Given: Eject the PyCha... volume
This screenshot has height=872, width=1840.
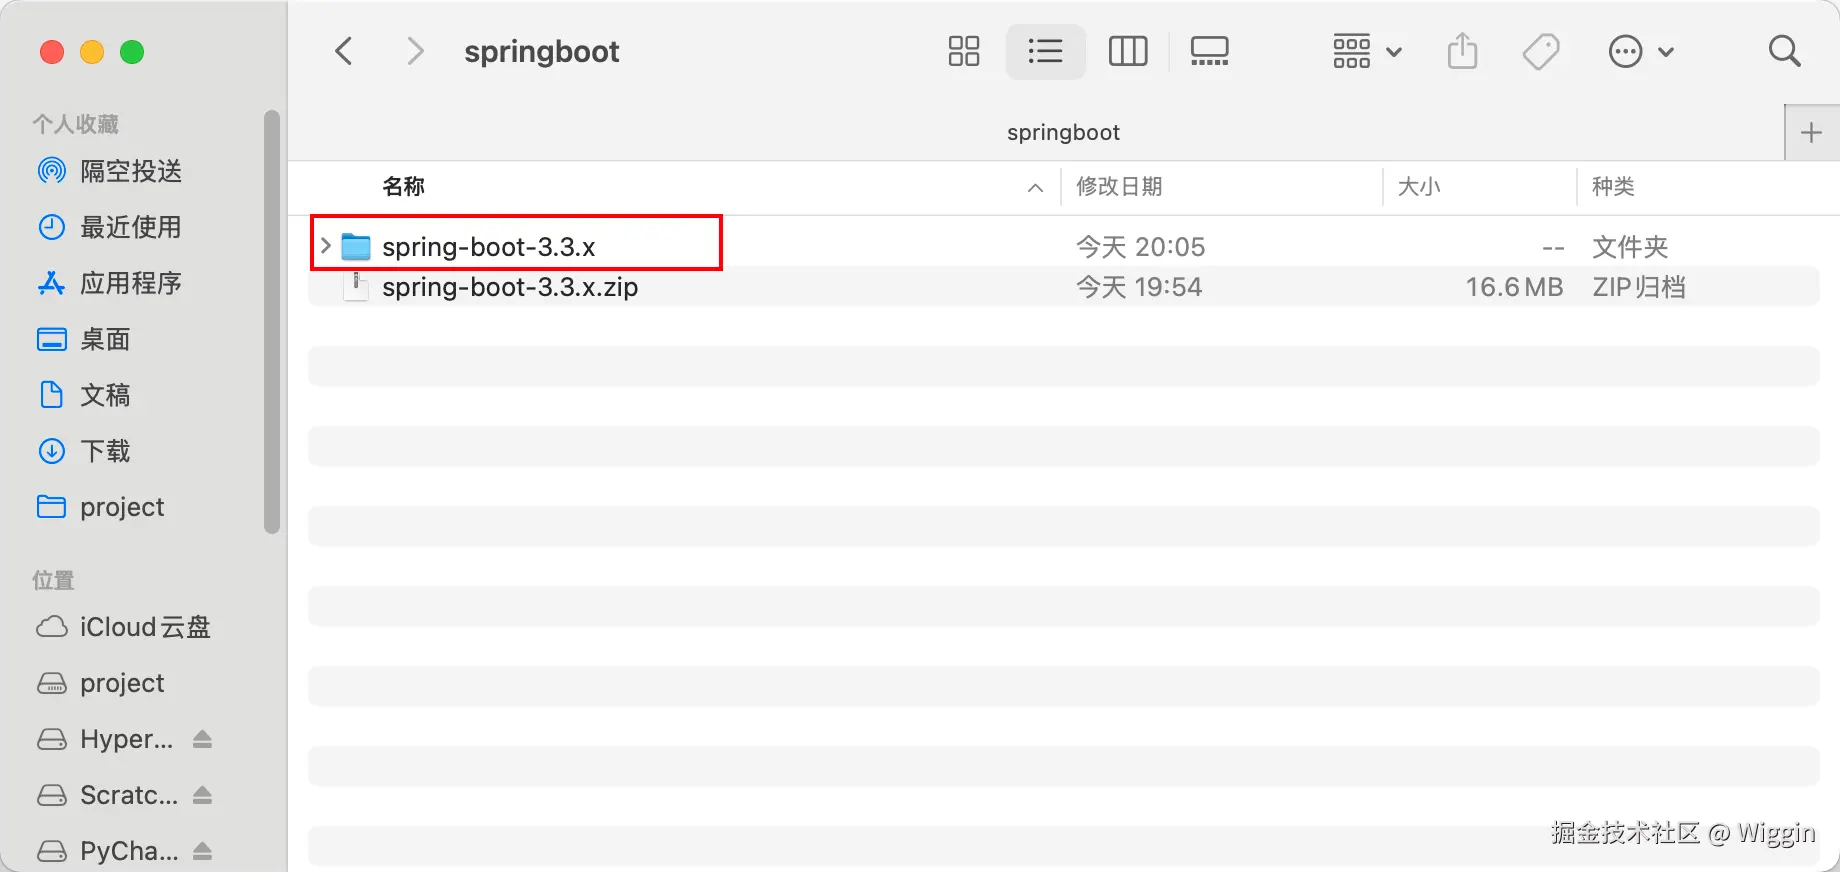Looking at the screenshot, I should (x=202, y=851).
